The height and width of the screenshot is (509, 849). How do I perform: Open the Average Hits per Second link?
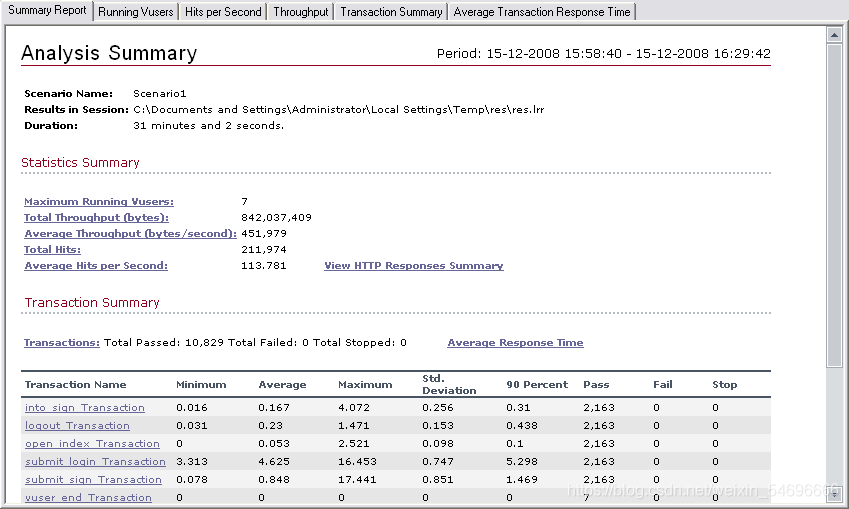[x=96, y=265]
